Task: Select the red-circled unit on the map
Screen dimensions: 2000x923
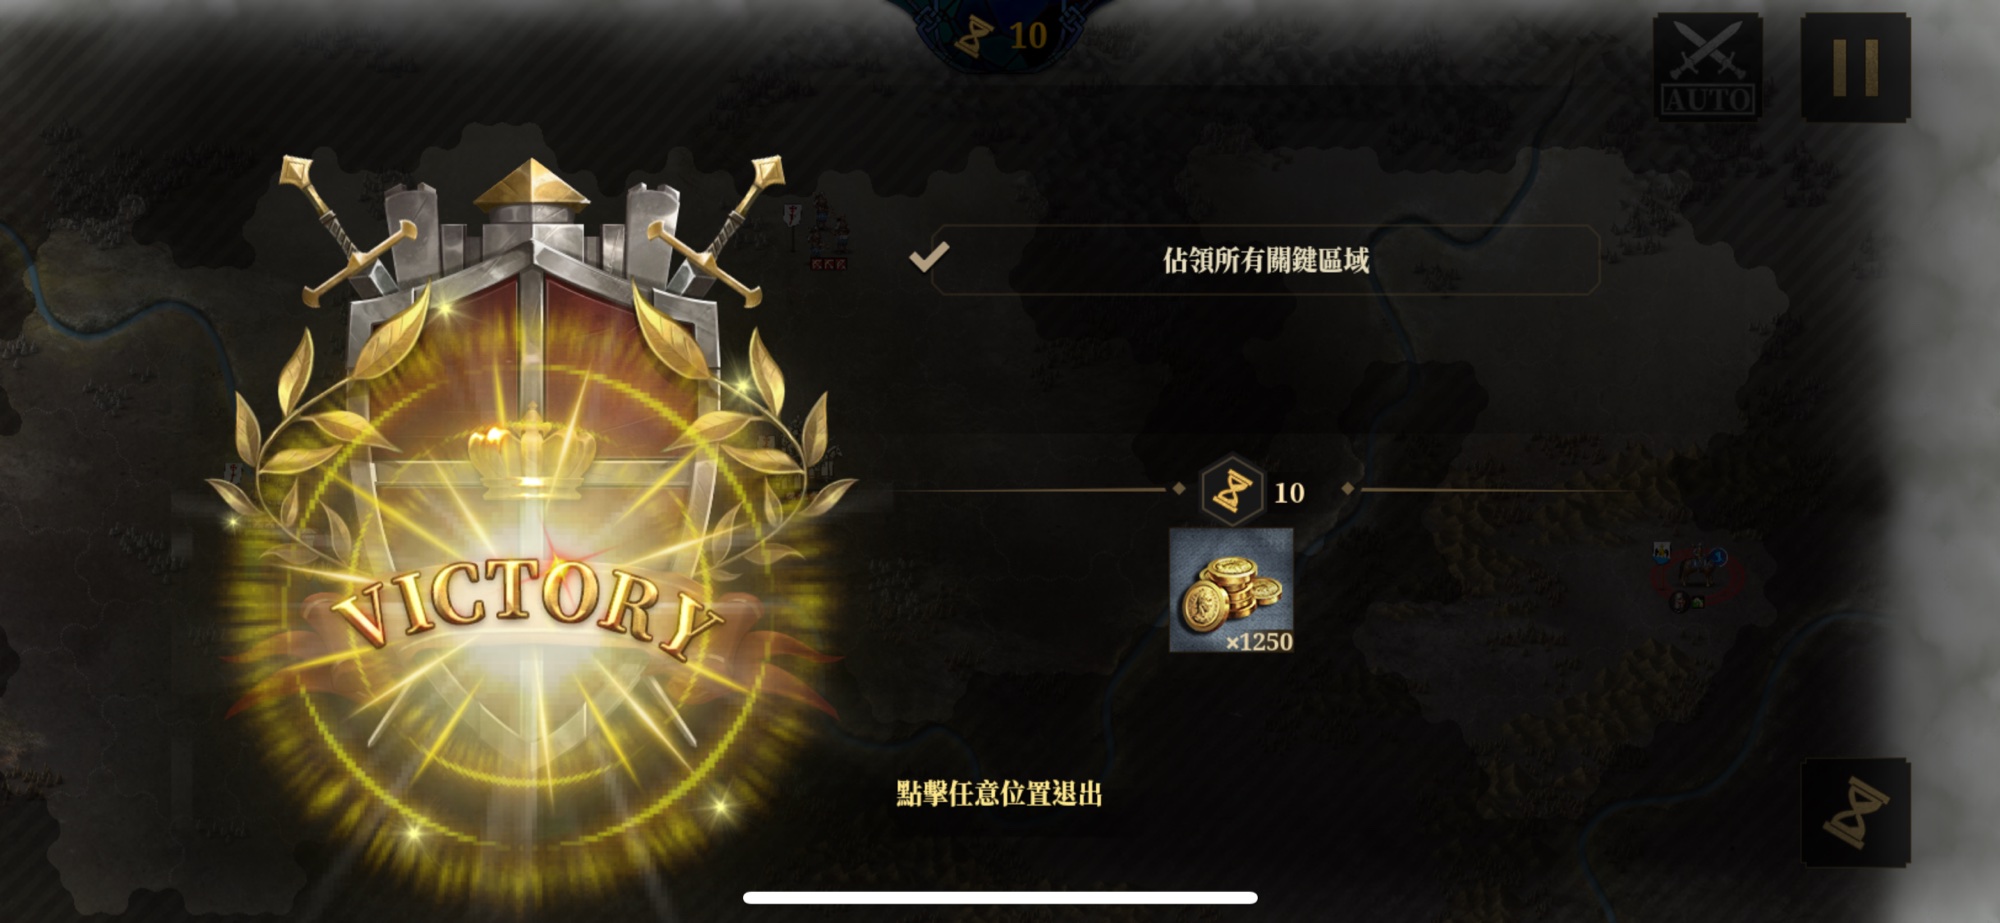Action: pos(1696,577)
